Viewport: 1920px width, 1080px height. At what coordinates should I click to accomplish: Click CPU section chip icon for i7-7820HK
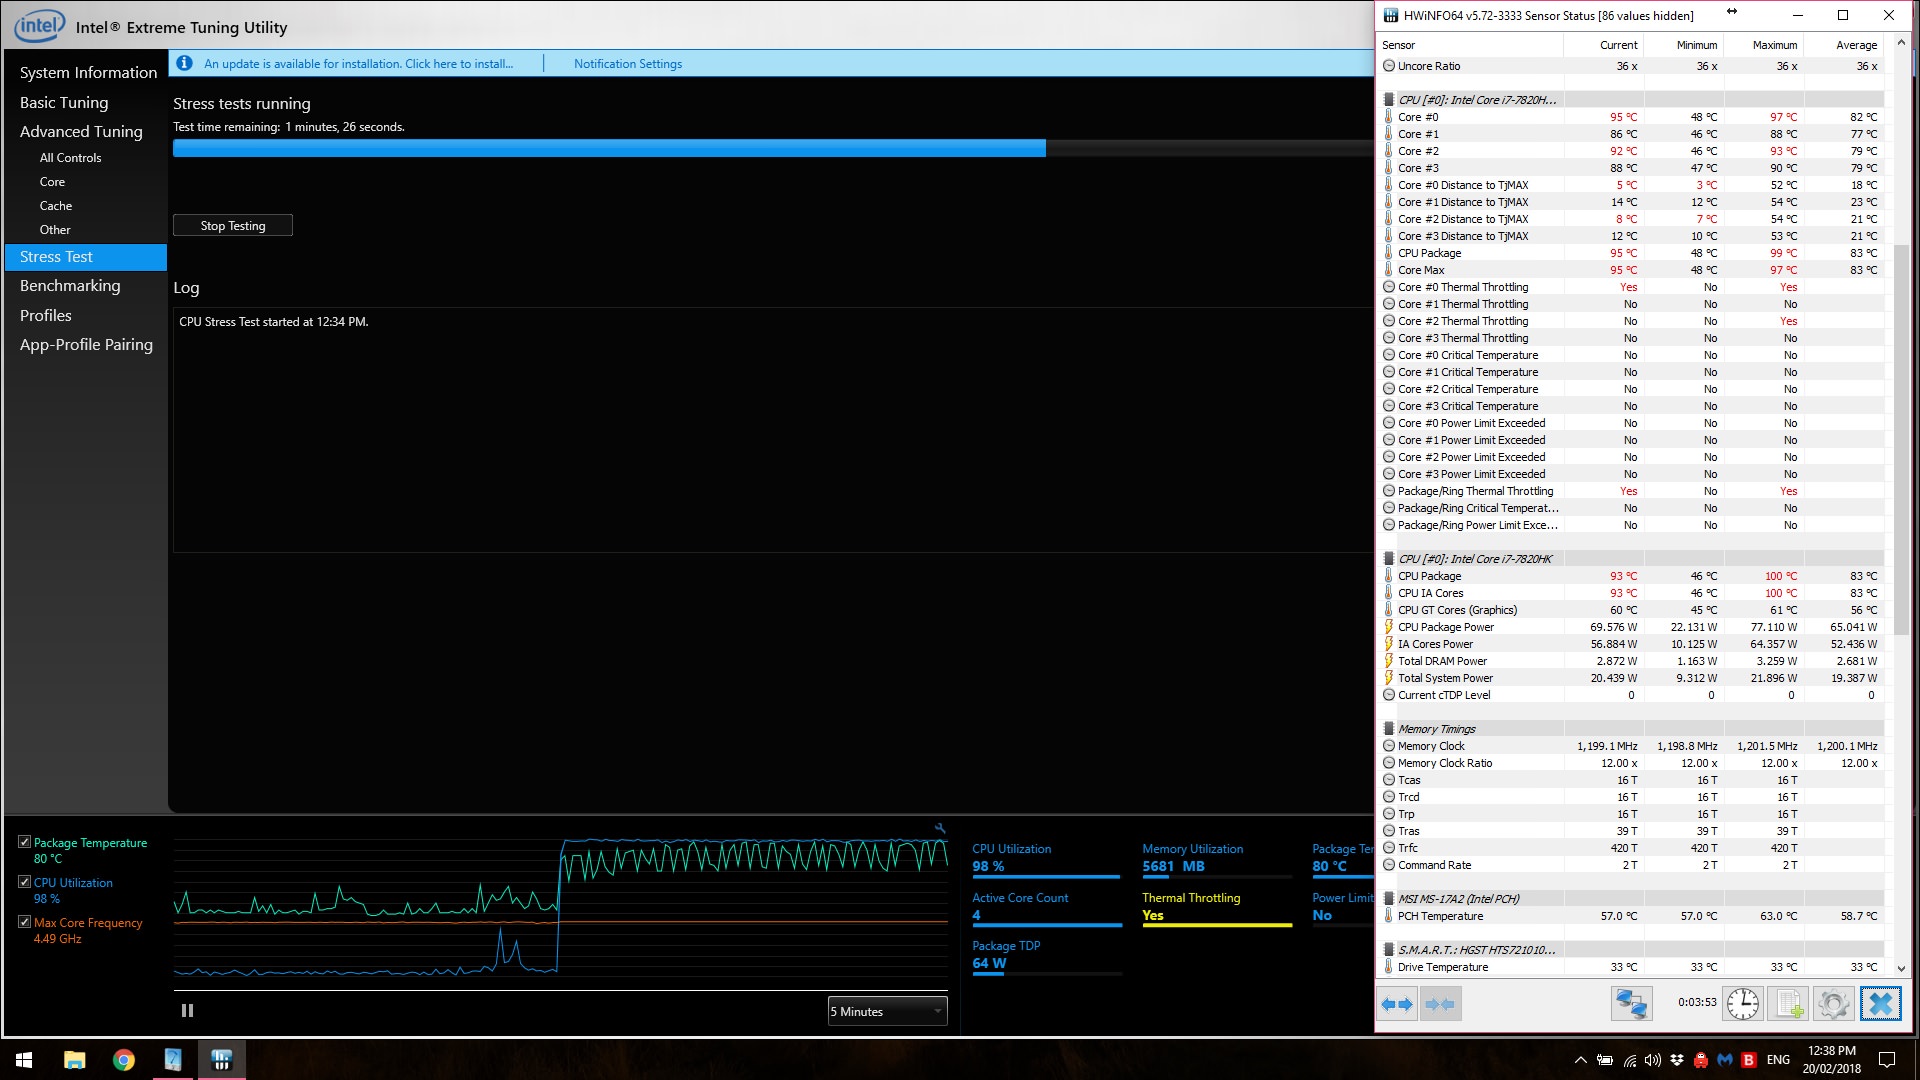coord(1389,559)
